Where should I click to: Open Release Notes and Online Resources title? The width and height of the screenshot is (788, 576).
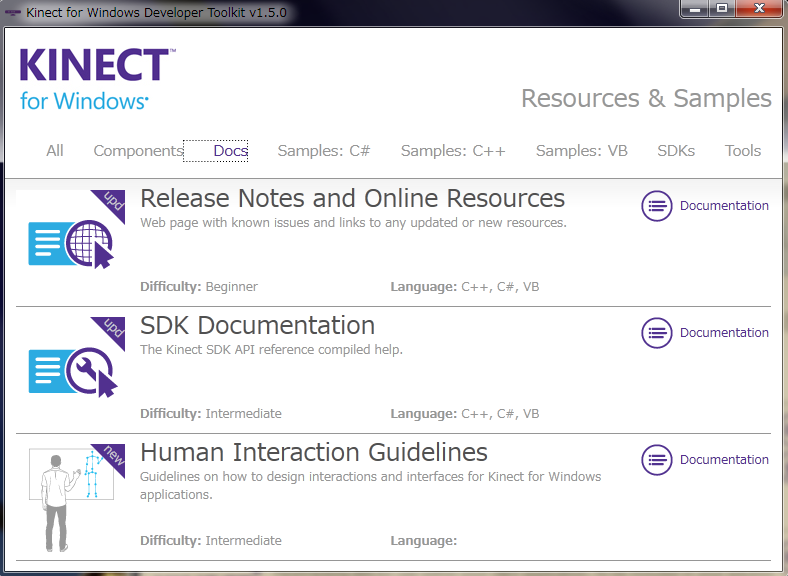tap(352, 198)
